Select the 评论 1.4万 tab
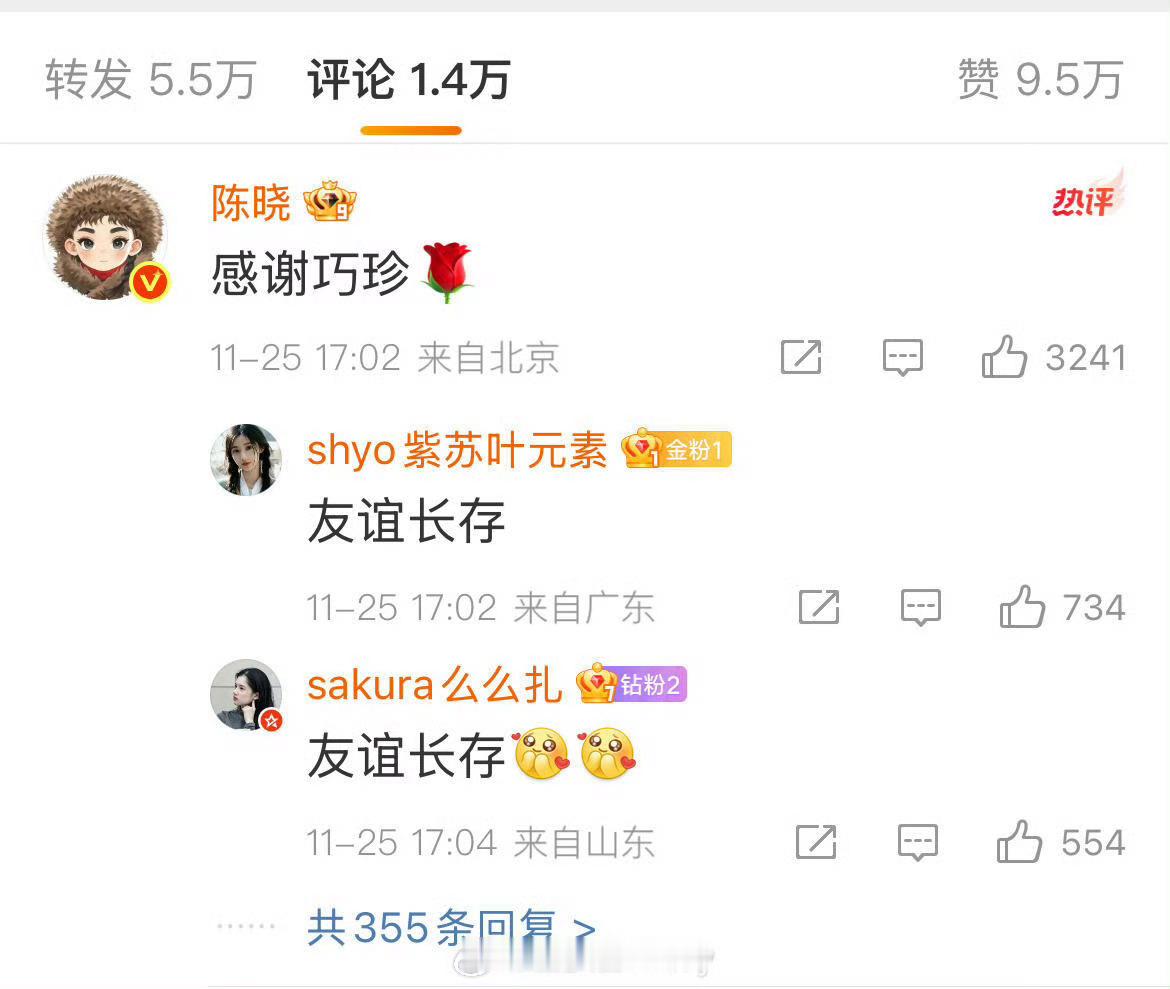The image size is (1170, 989). 410,79
